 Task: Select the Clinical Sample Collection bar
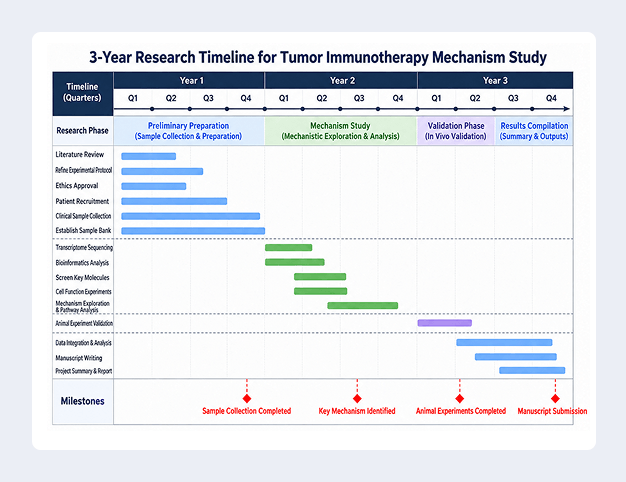(190, 216)
